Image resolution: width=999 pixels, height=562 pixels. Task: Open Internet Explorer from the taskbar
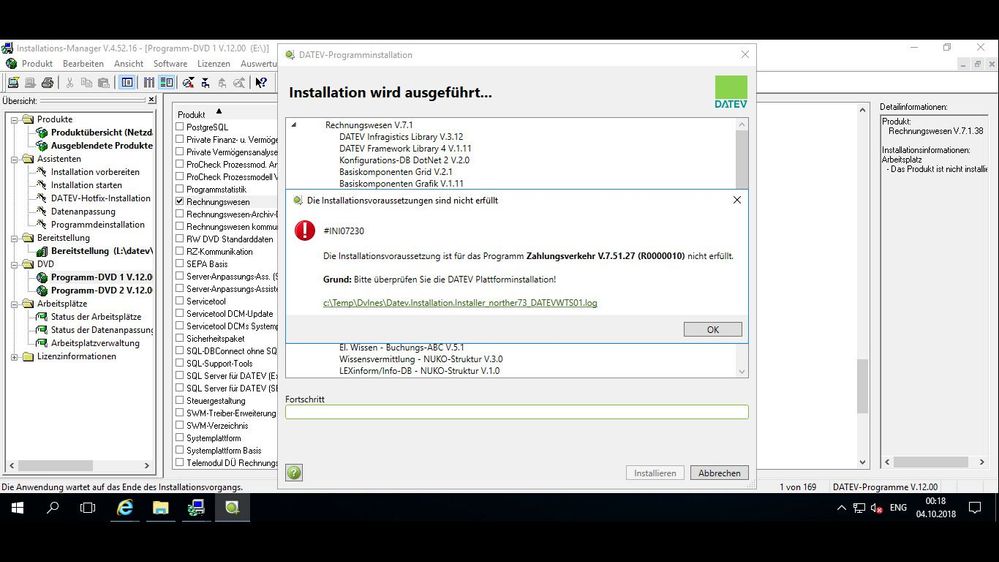pos(125,507)
